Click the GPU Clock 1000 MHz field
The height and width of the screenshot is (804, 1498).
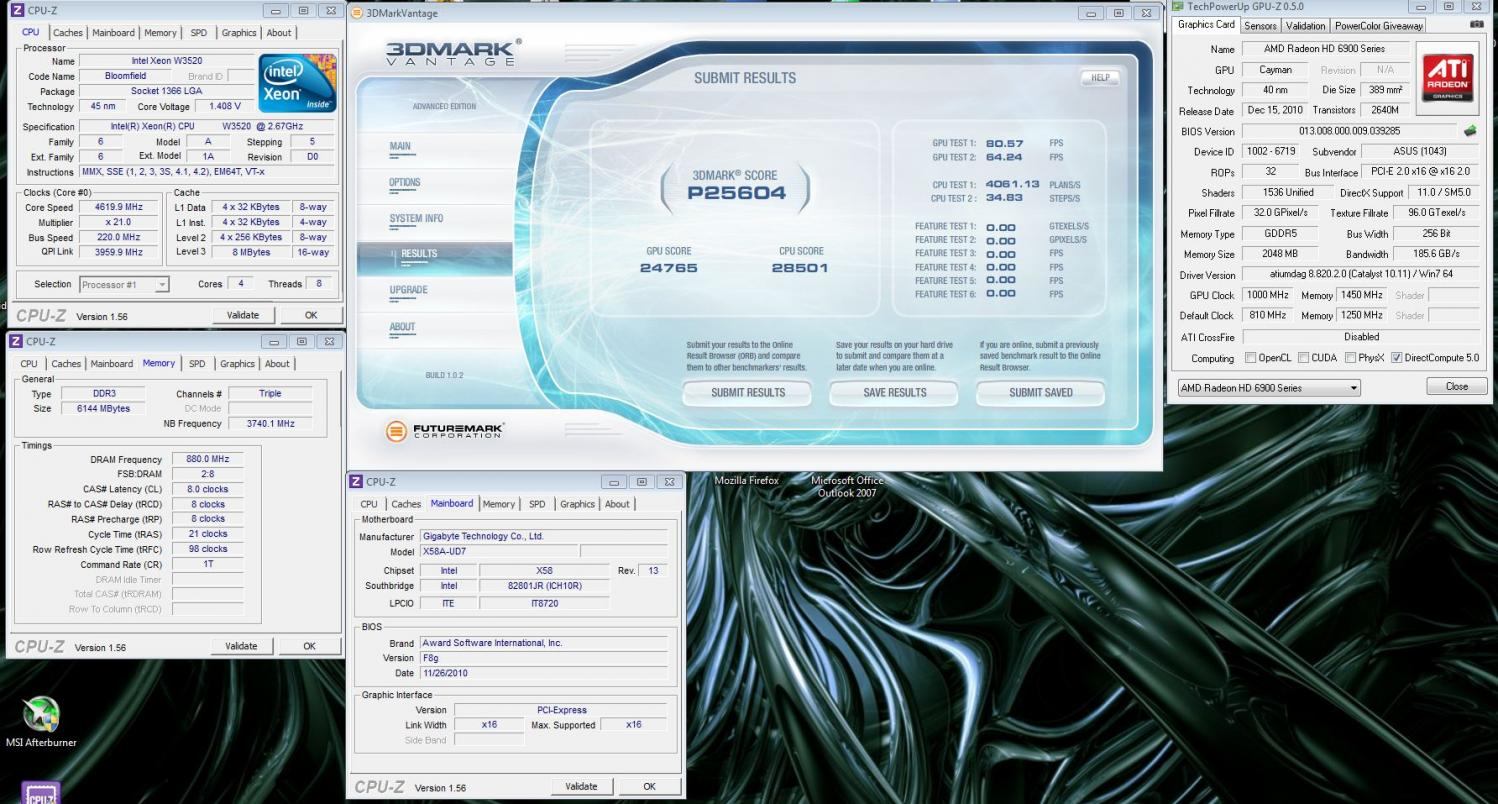[x=1266, y=295]
